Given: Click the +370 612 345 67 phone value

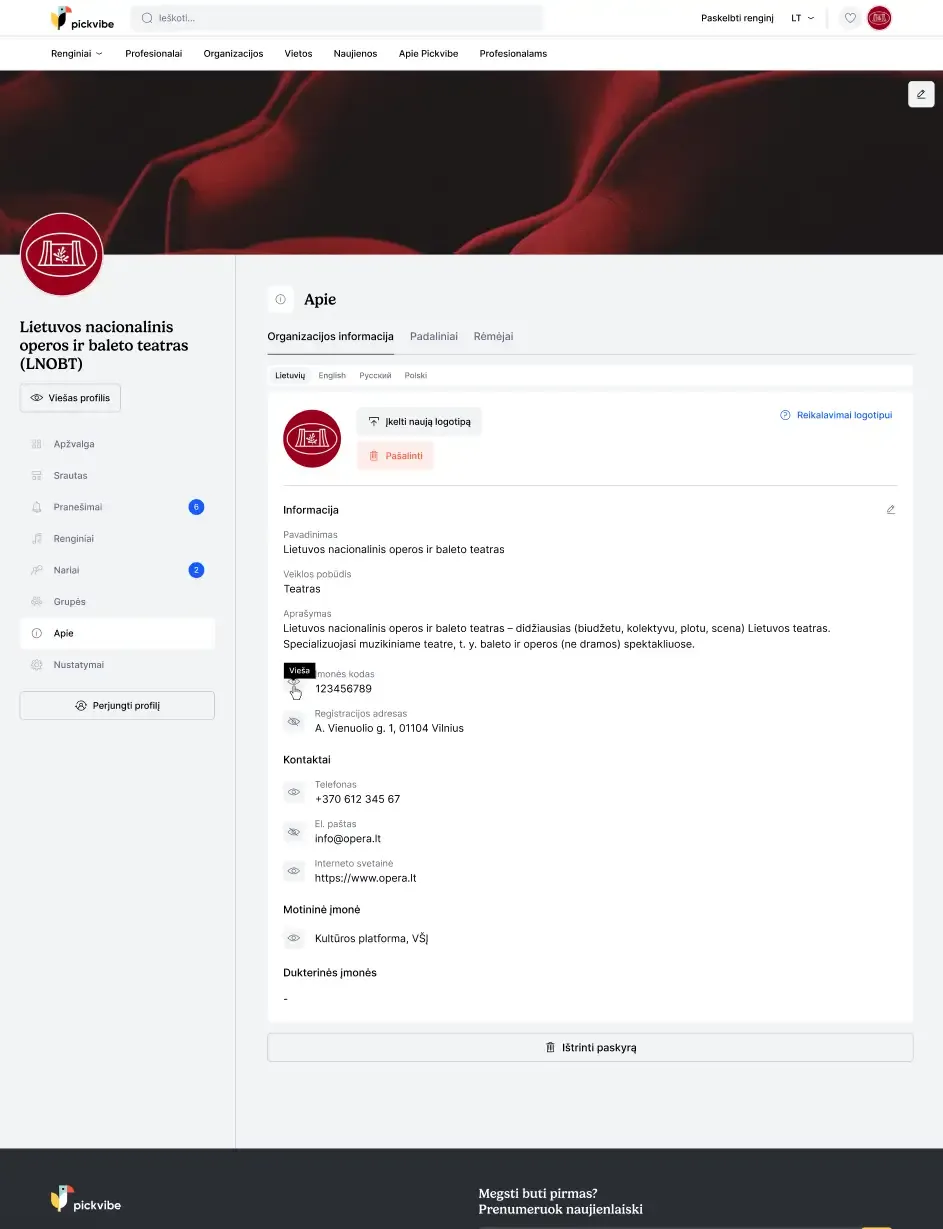Looking at the screenshot, I should 357,799.
